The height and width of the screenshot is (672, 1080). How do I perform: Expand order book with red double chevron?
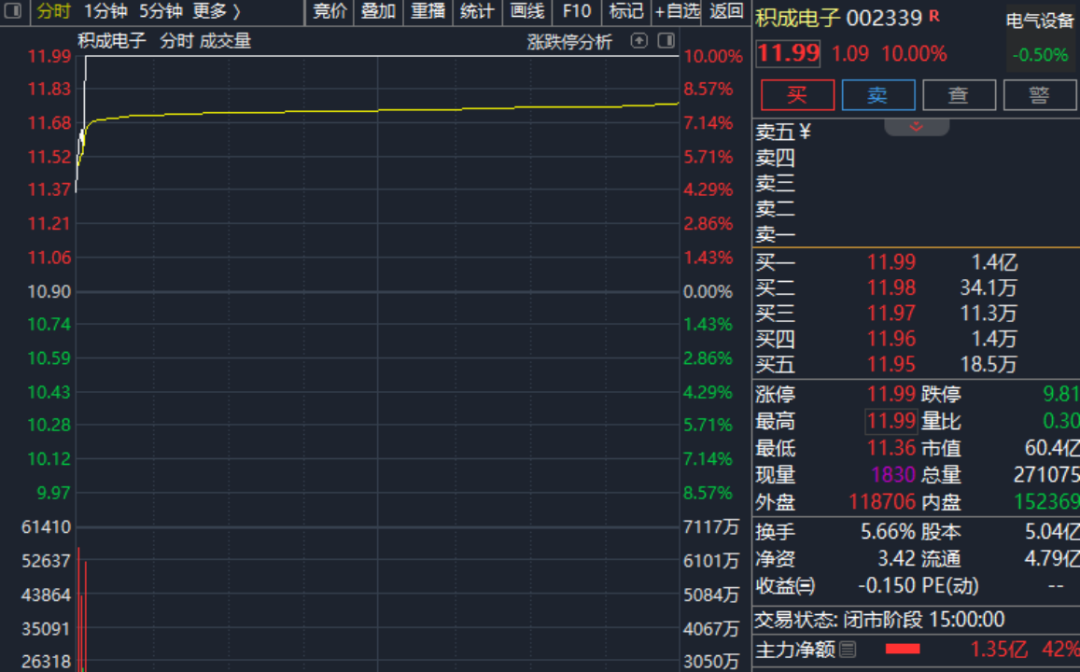pyautogui.click(x=916, y=127)
